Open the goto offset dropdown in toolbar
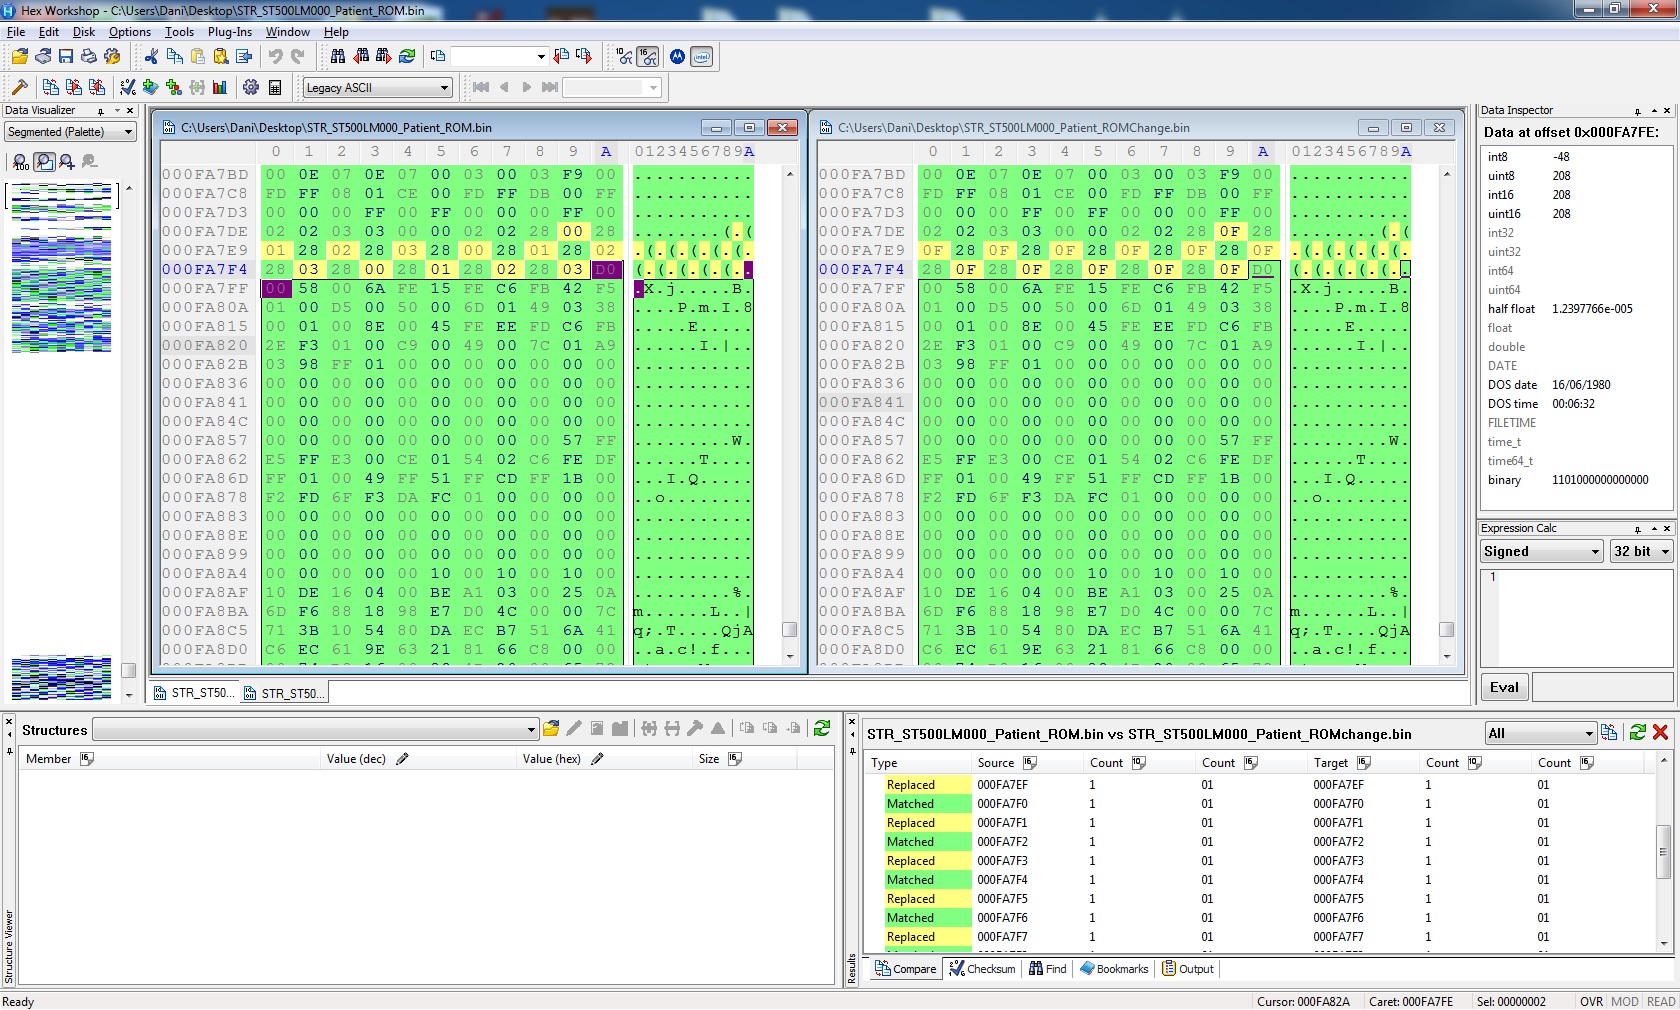Image resolution: width=1680 pixels, height=1010 pixels. pyautogui.click(x=541, y=57)
